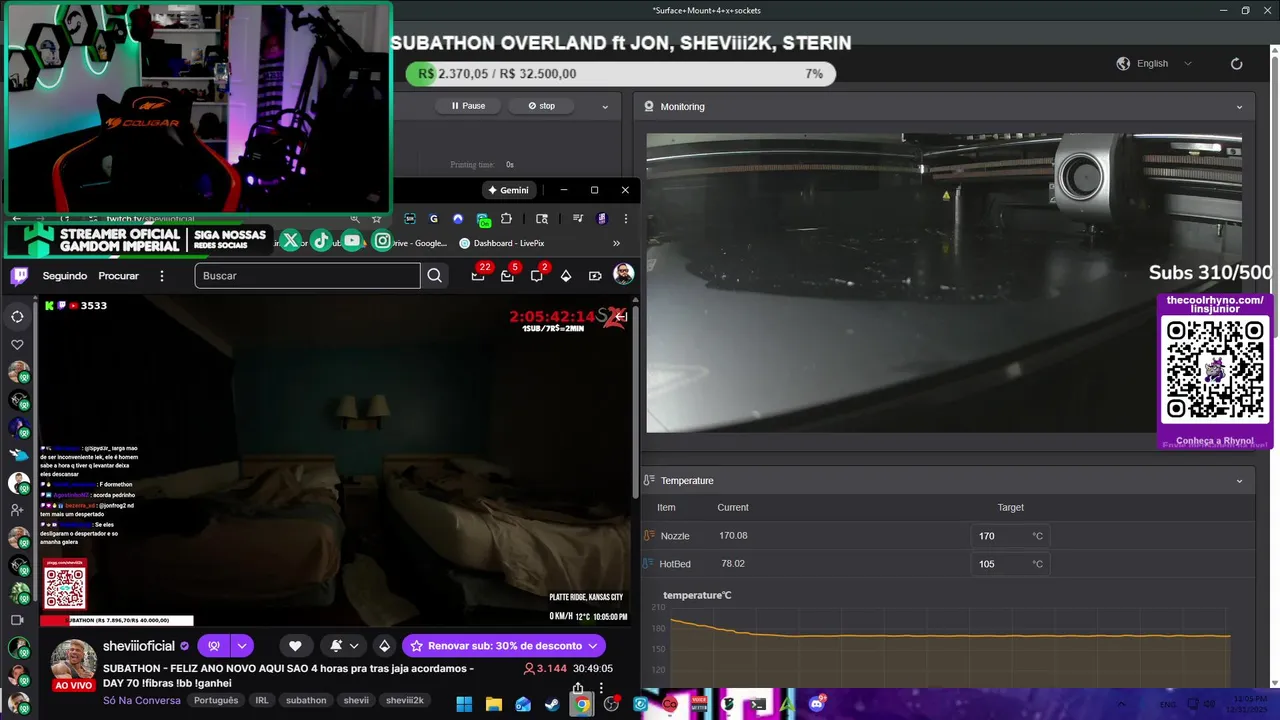Click the Twitch ad-free battery icon
This screenshot has height=720, width=1280.
point(595,276)
